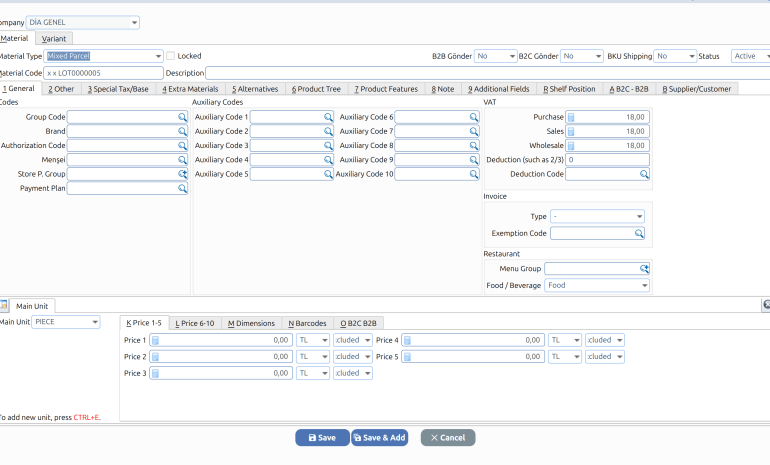Click the Deduction (such as 2/3) field
The width and height of the screenshot is (770, 465).
coord(607,160)
